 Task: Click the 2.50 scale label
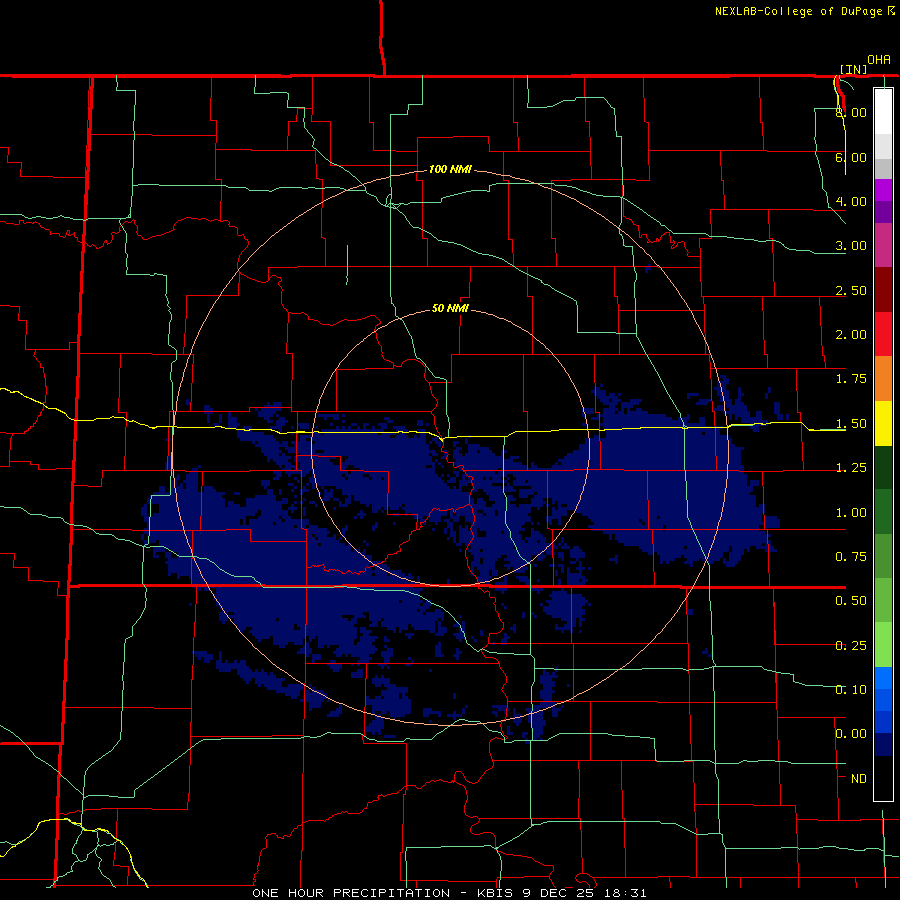click(x=851, y=290)
